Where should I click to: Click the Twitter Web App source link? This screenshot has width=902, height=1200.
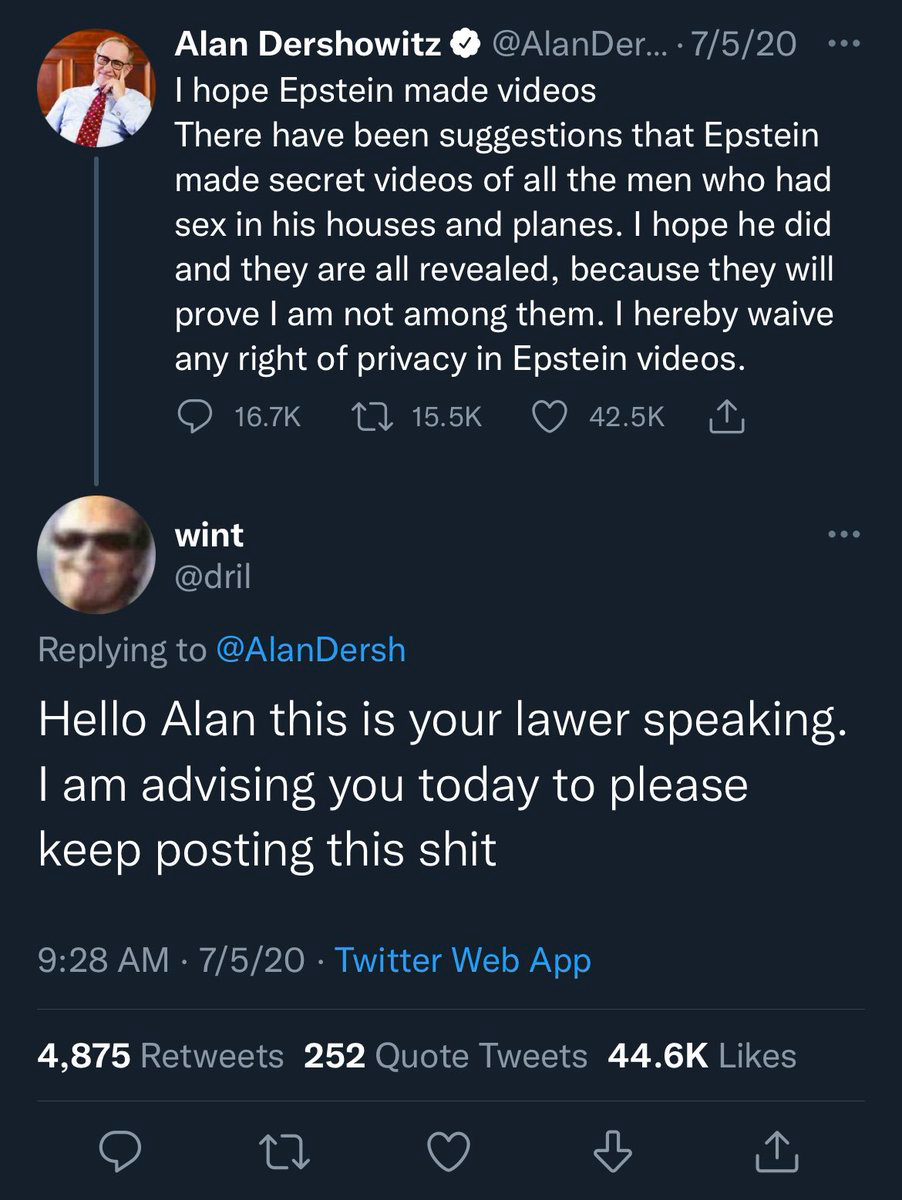(x=462, y=961)
